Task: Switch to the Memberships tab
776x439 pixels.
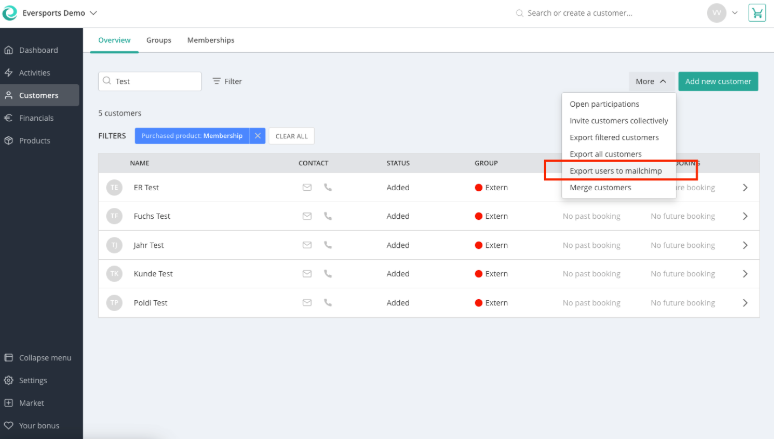Action: tap(211, 40)
